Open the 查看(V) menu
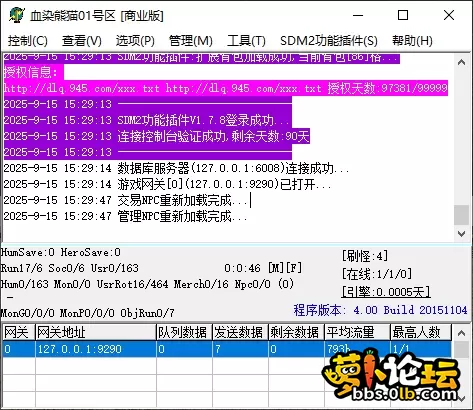This screenshot has width=473, height=410. click(82, 41)
